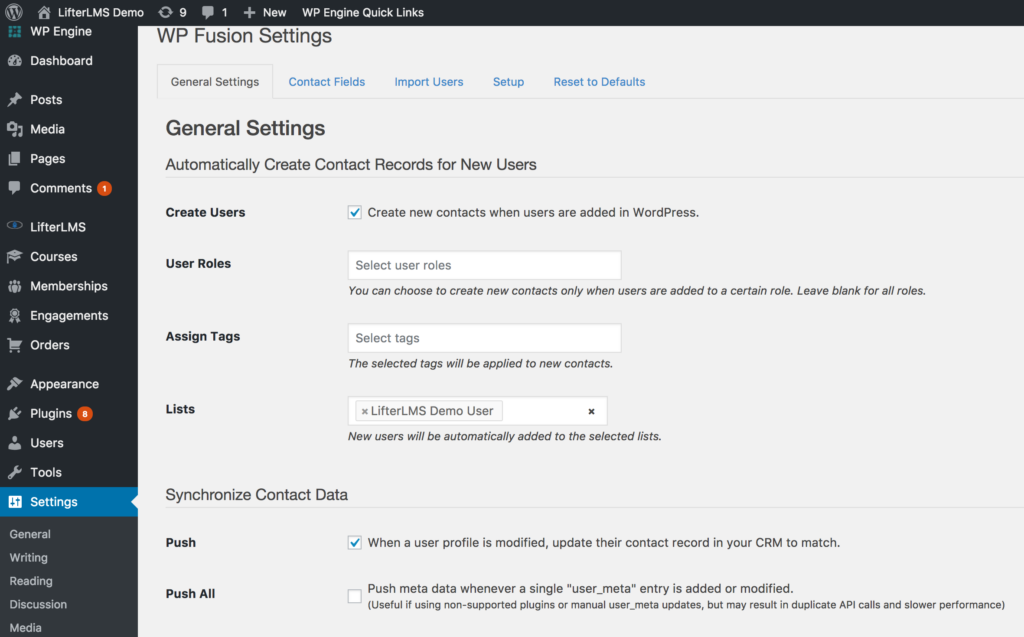
Task: Go to Media settings submenu
Action: (25, 628)
